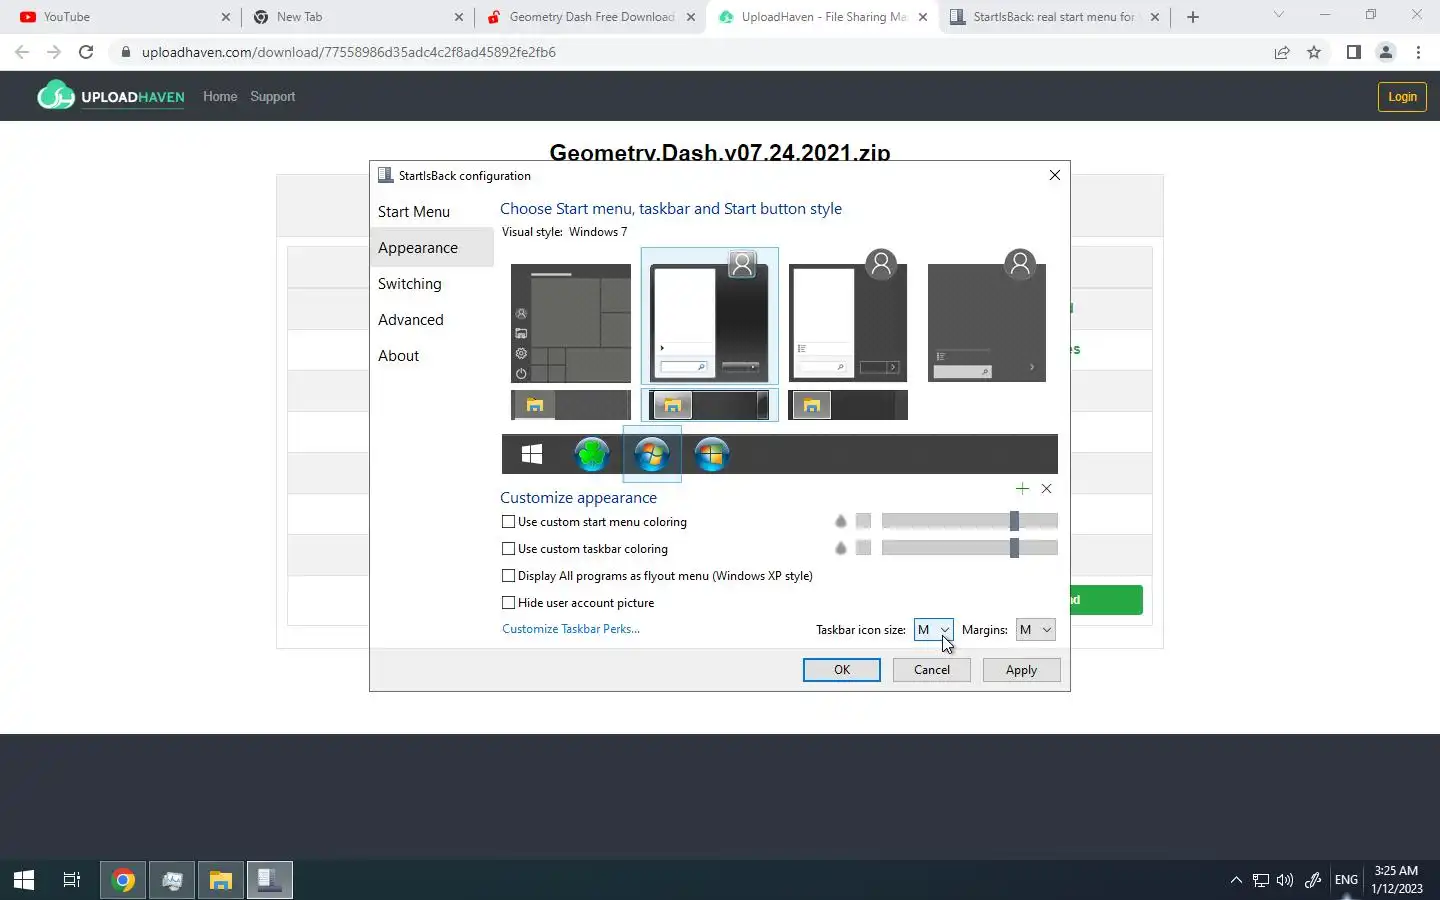Choose the Windows 7 start menu style thumbnail
Image resolution: width=1440 pixels, height=900 pixels.
click(710, 316)
